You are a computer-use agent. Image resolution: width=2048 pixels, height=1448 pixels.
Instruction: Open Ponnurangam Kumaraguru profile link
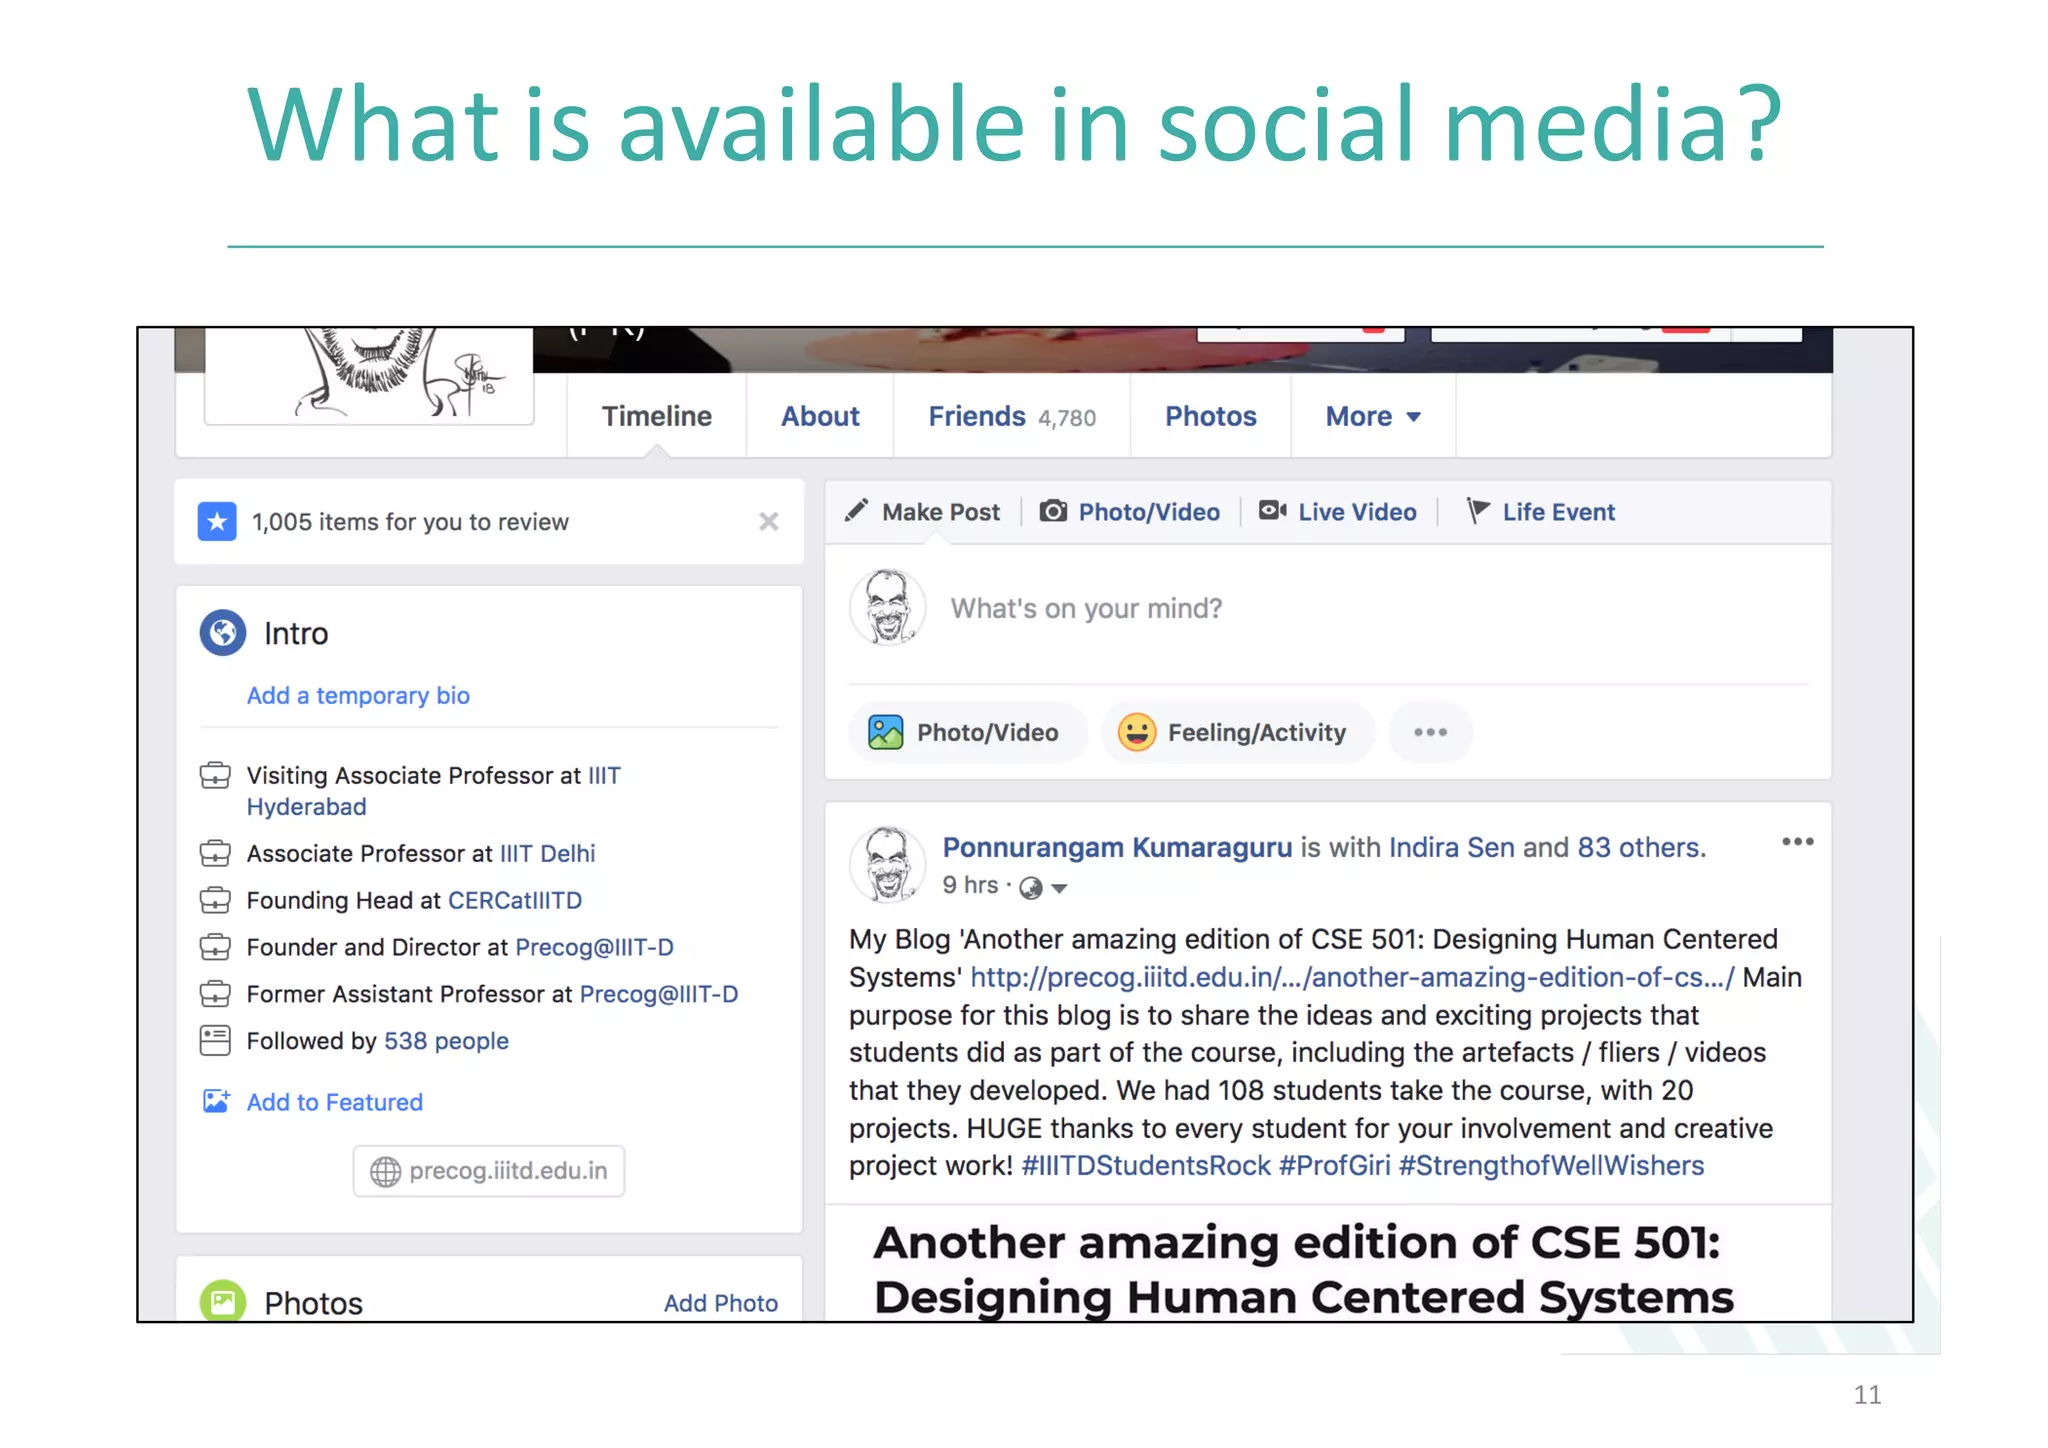tap(1117, 847)
